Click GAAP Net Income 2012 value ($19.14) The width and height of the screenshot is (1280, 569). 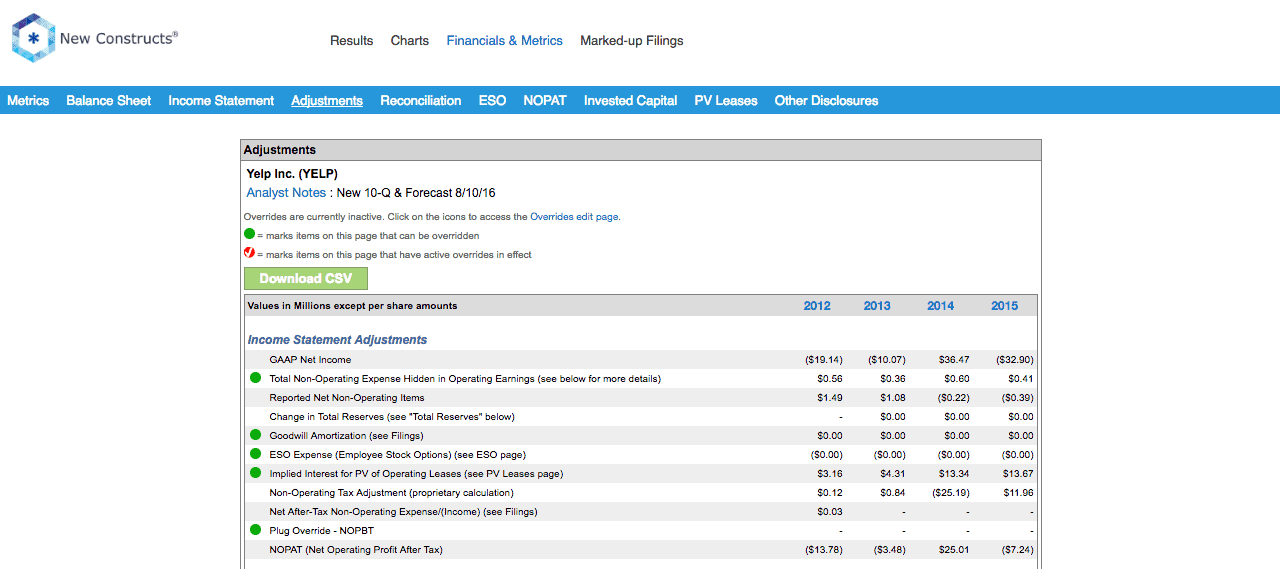point(824,359)
